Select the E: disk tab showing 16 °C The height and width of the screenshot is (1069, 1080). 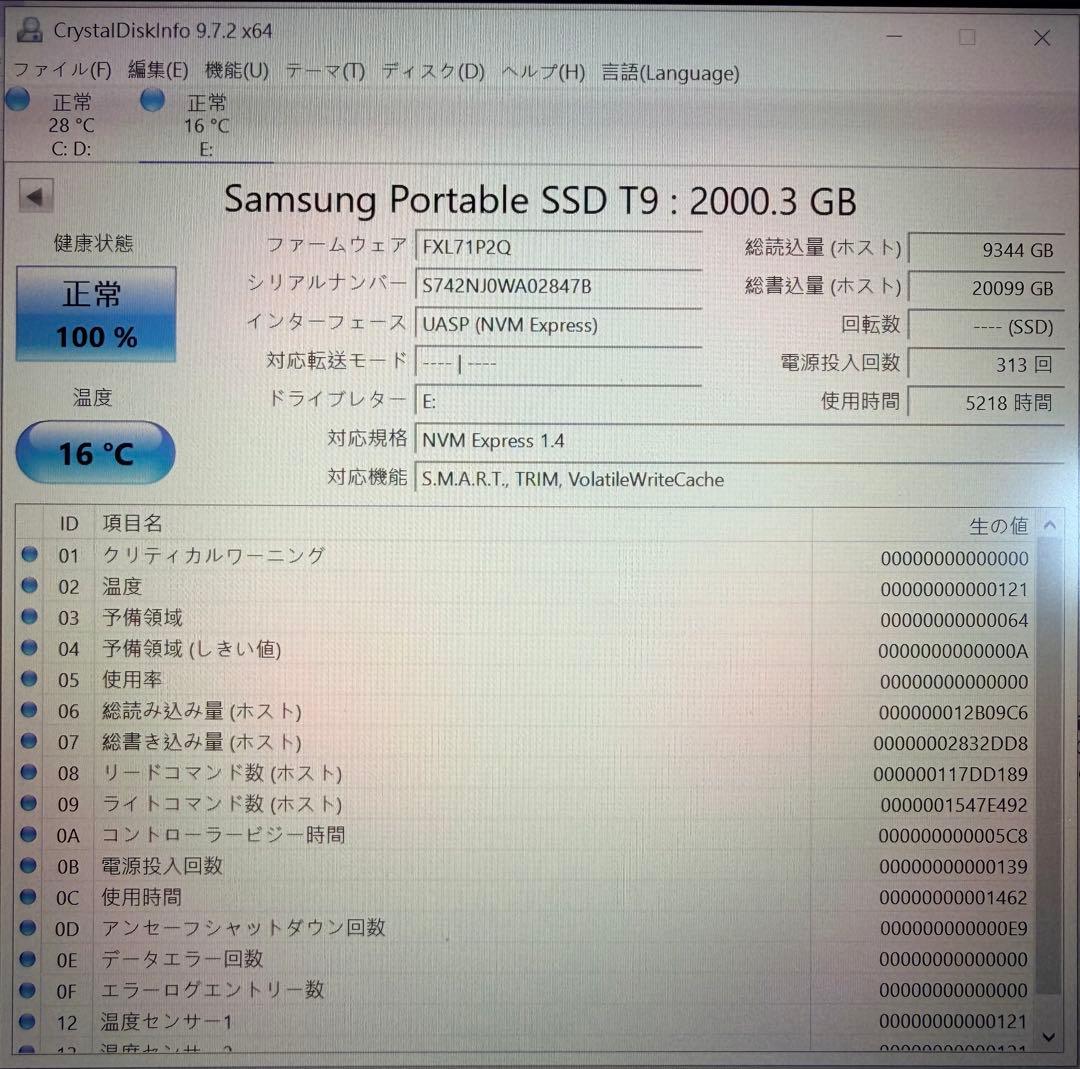pos(206,125)
